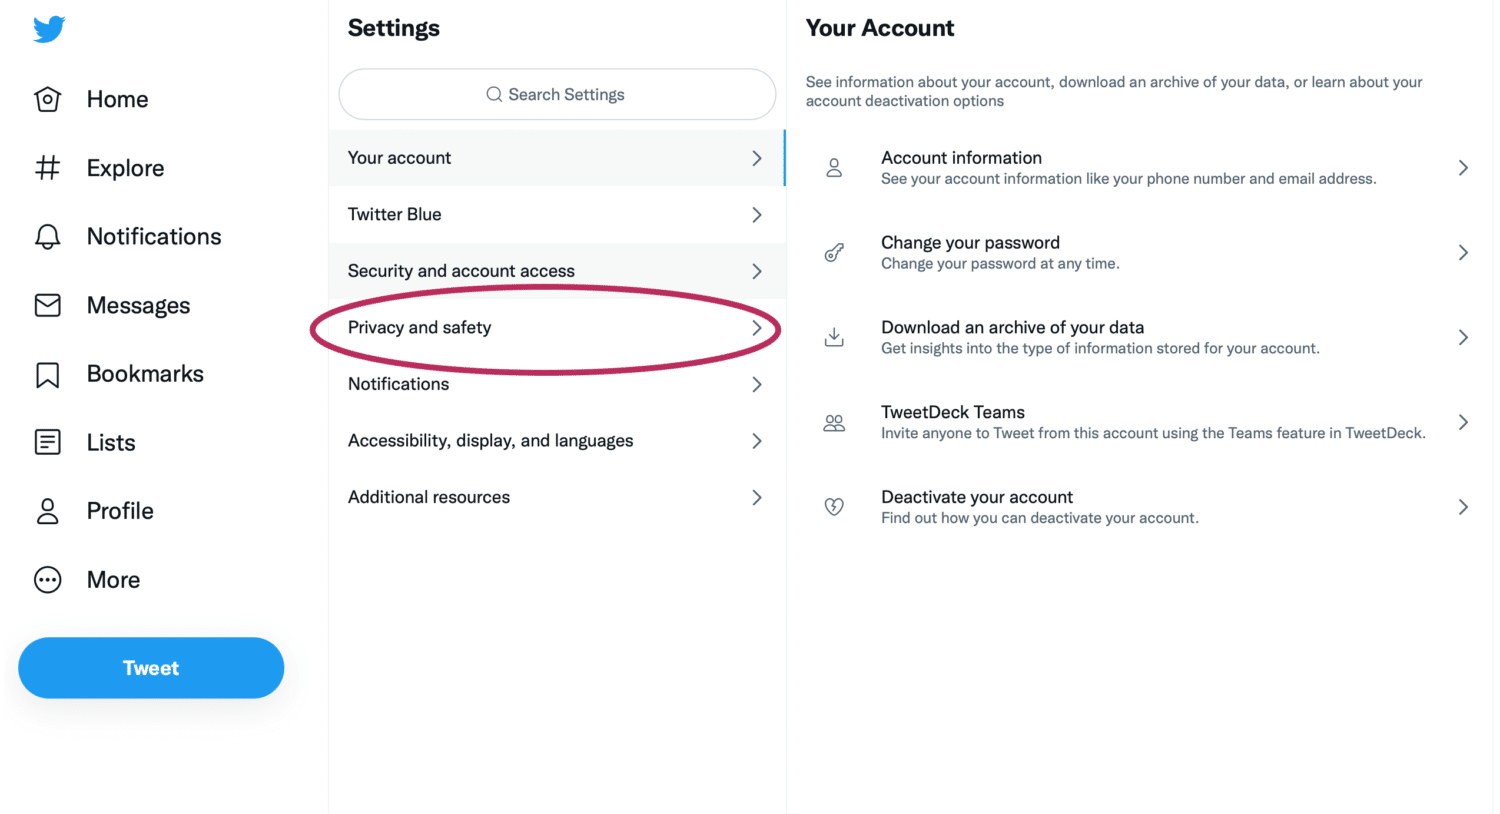The height and width of the screenshot is (814, 1500).
Task: Click the download icon beside archive of your data
Action: pyautogui.click(x=834, y=337)
